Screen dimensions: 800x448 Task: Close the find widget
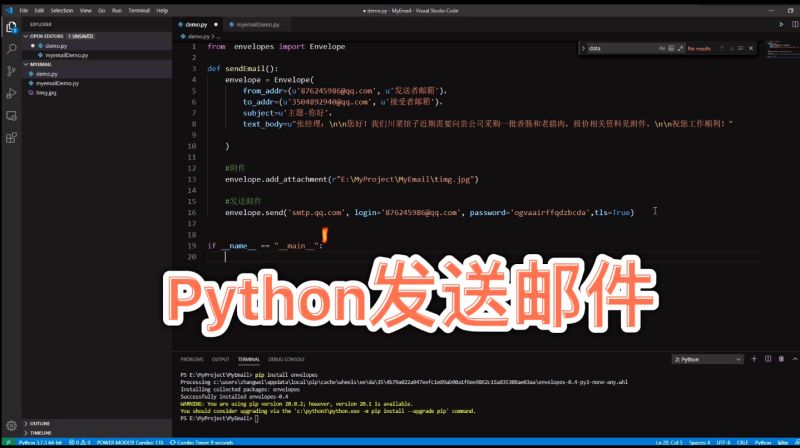[x=751, y=48]
